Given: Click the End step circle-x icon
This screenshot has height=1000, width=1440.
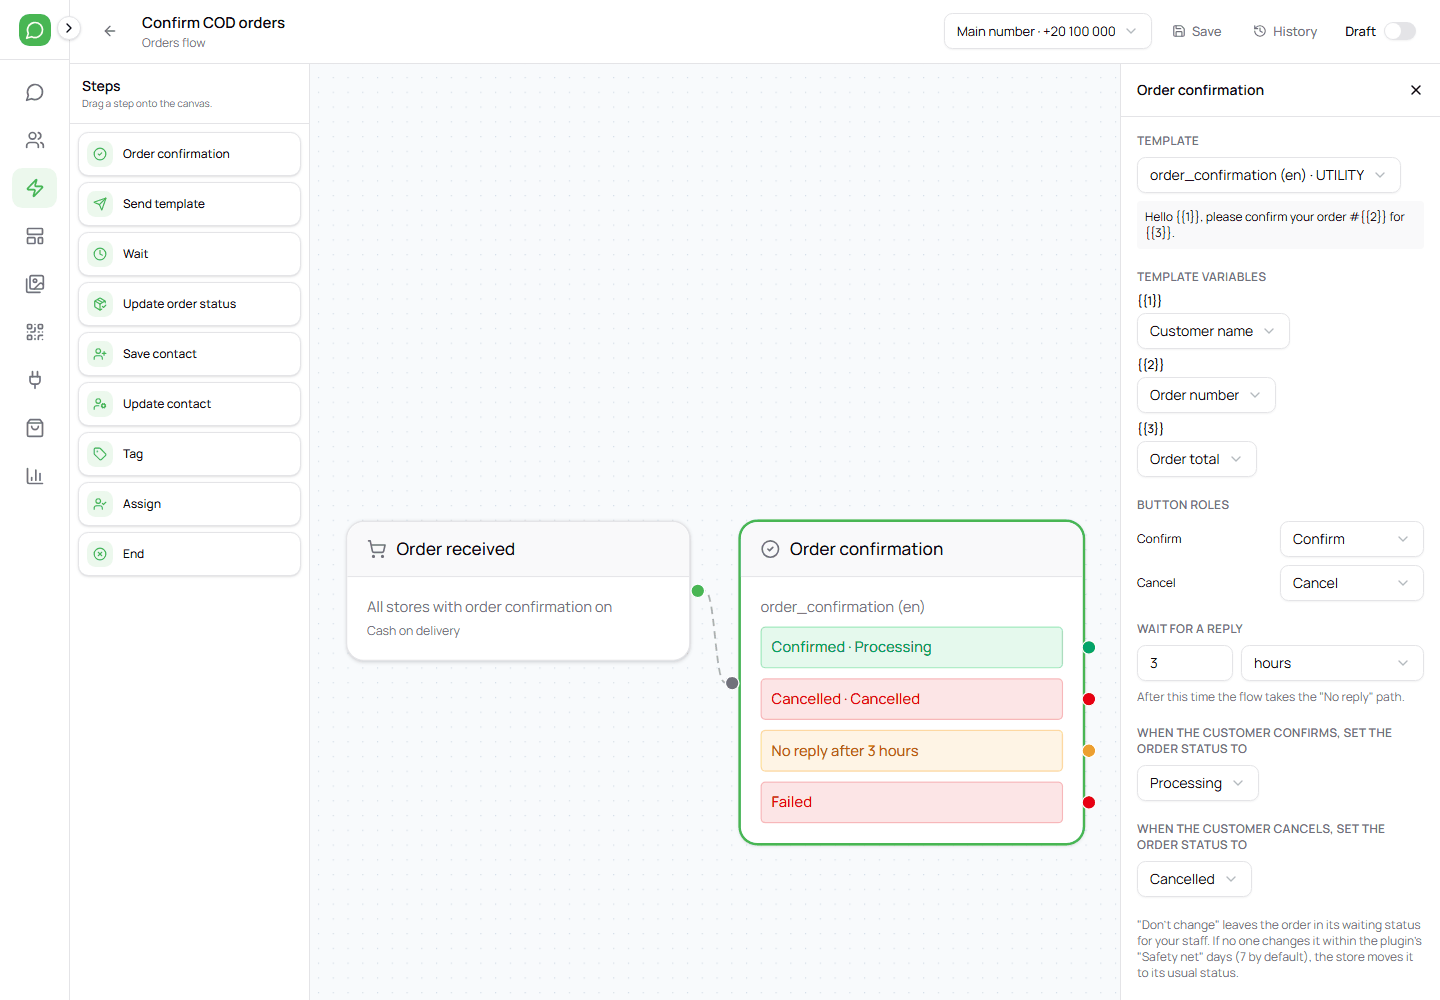Looking at the screenshot, I should click(x=100, y=554).
